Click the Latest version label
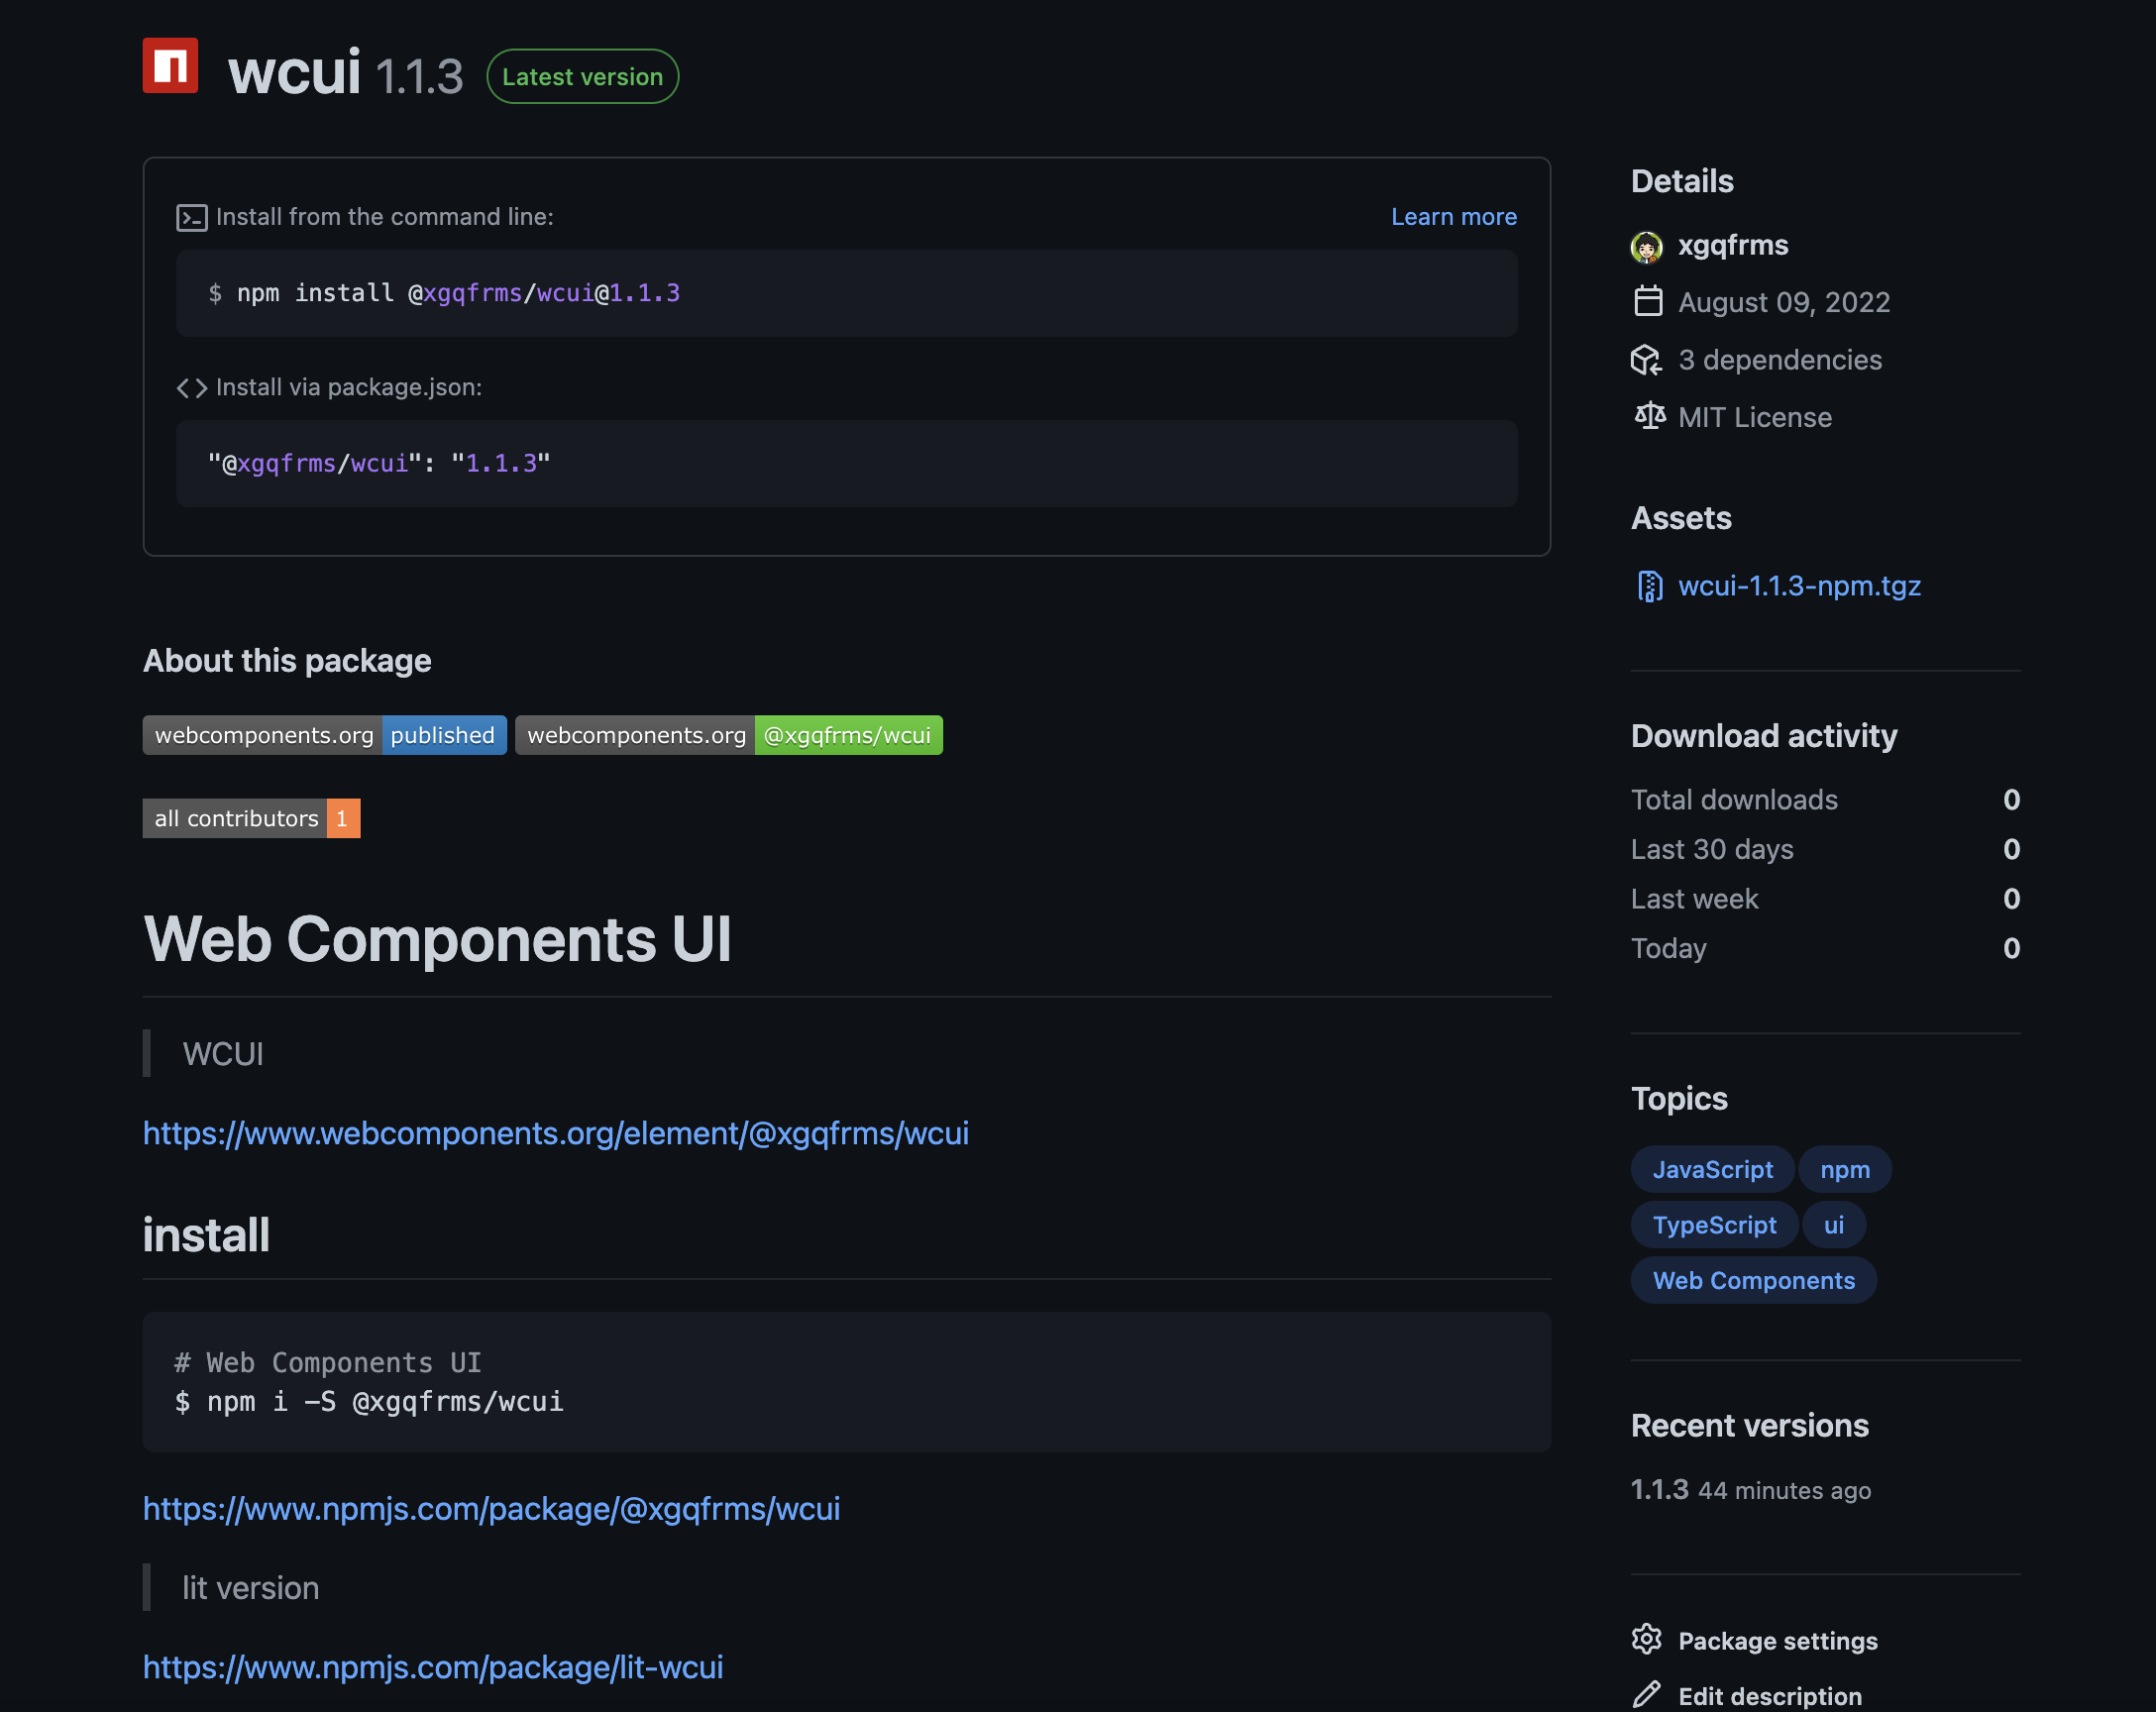Image resolution: width=2156 pixels, height=1712 pixels. pos(582,77)
